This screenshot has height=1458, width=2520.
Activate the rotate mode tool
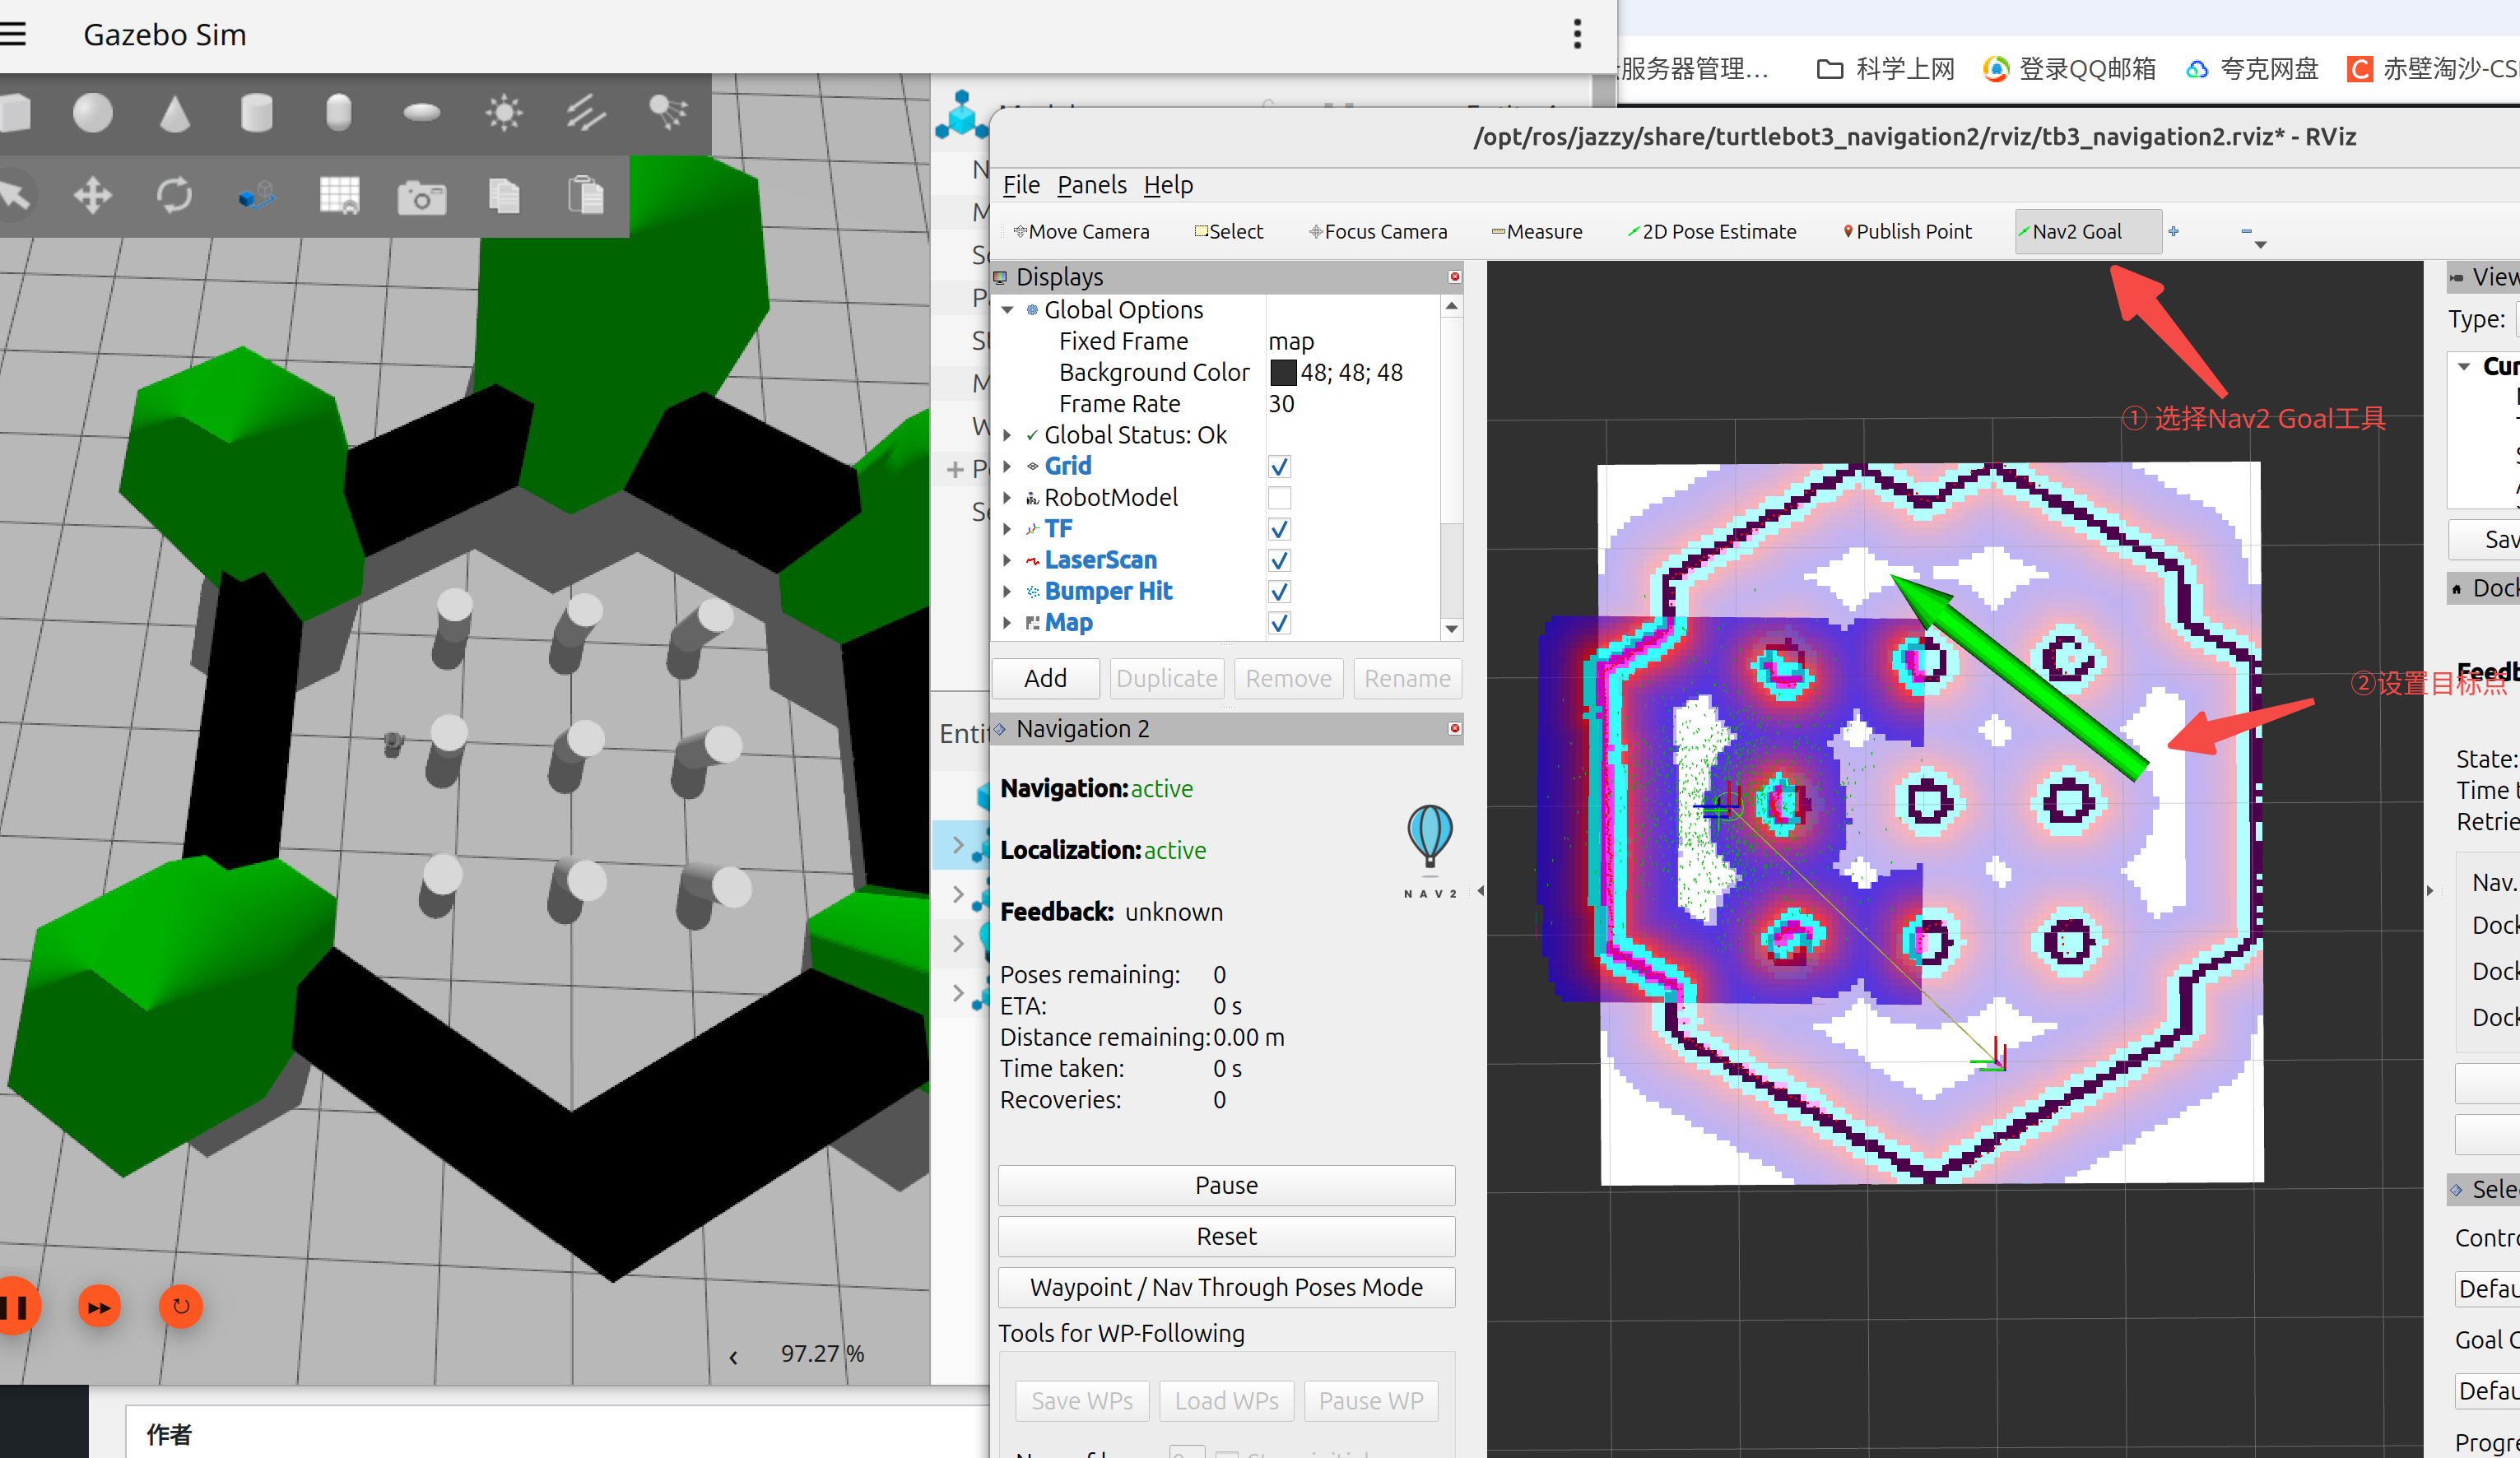click(x=175, y=195)
